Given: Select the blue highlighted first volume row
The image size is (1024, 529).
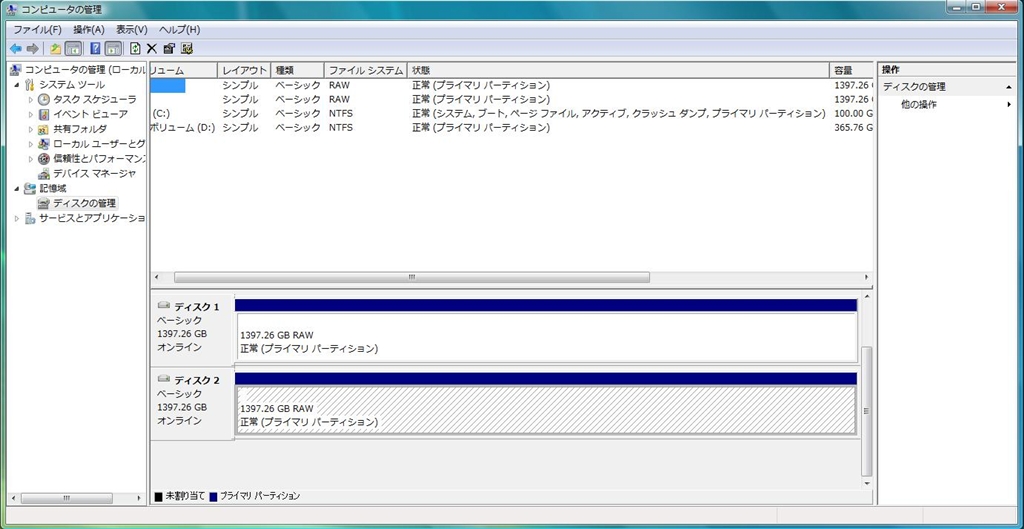Looking at the screenshot, I should [511, 86].
